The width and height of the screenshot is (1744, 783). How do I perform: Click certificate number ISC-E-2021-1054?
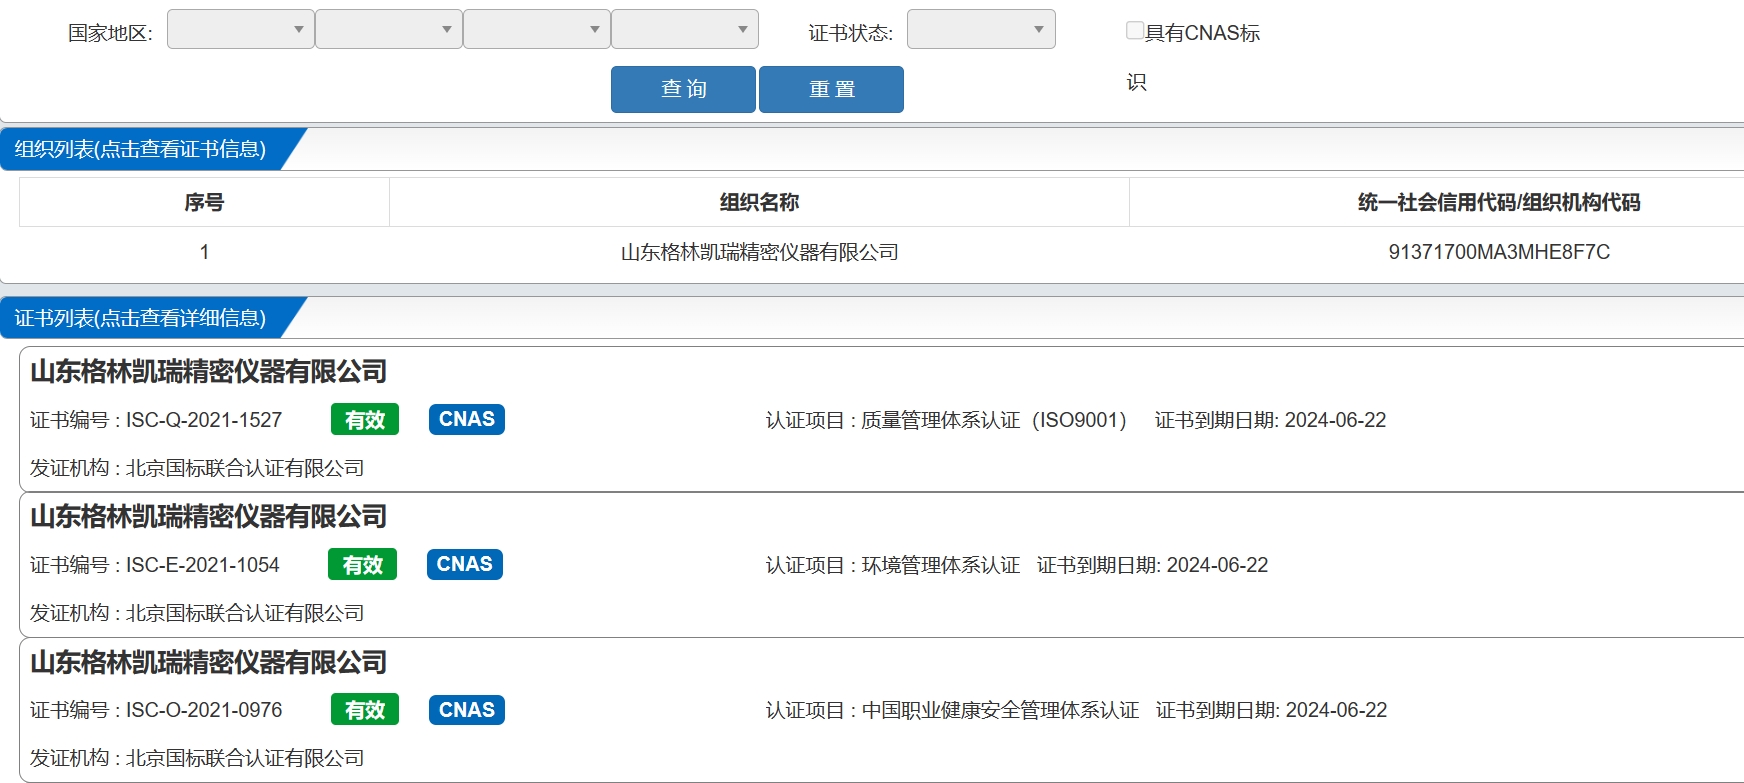click(203, 565)
